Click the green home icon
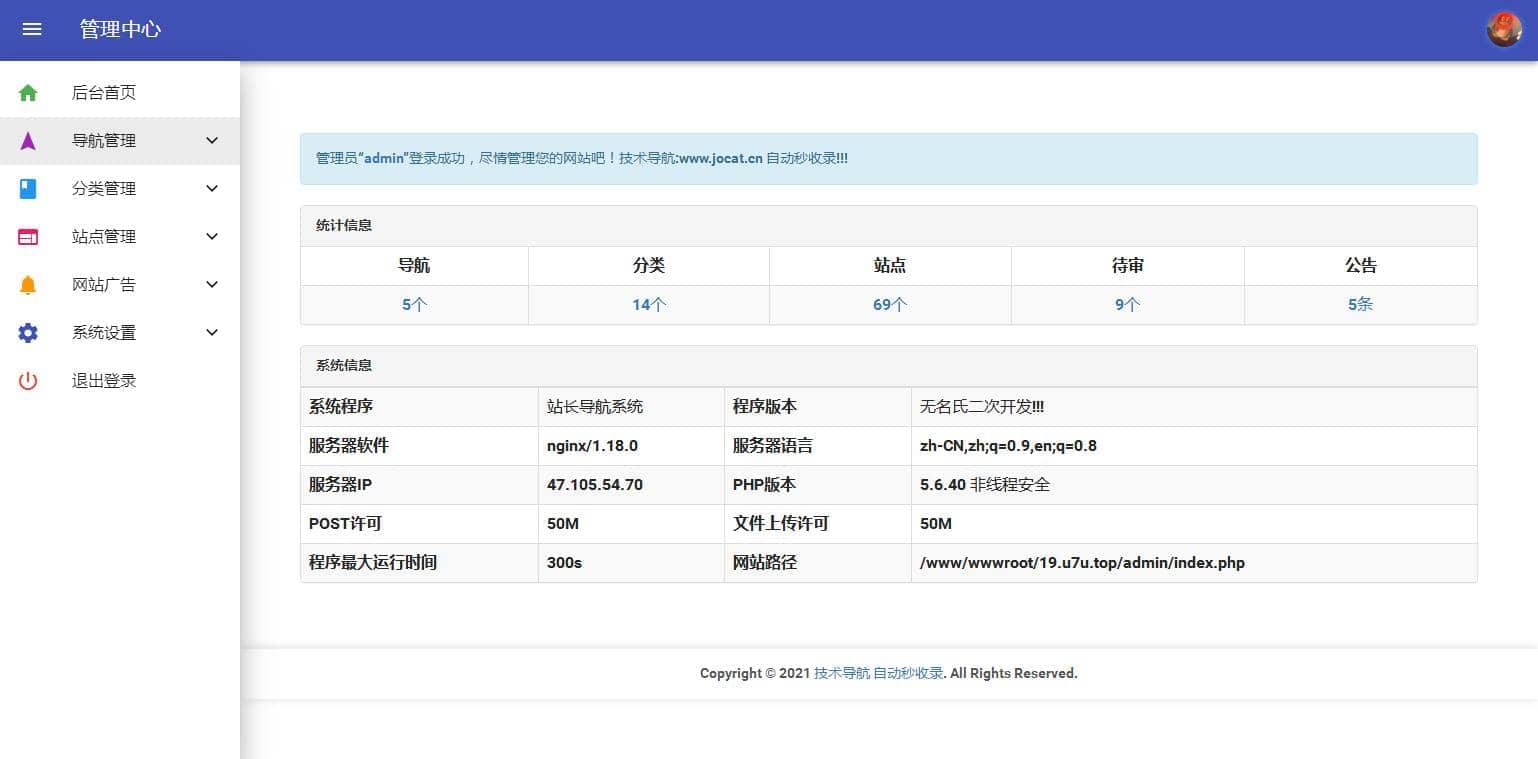The width and height of the screenshot is (1538, 759). [28, 93]
